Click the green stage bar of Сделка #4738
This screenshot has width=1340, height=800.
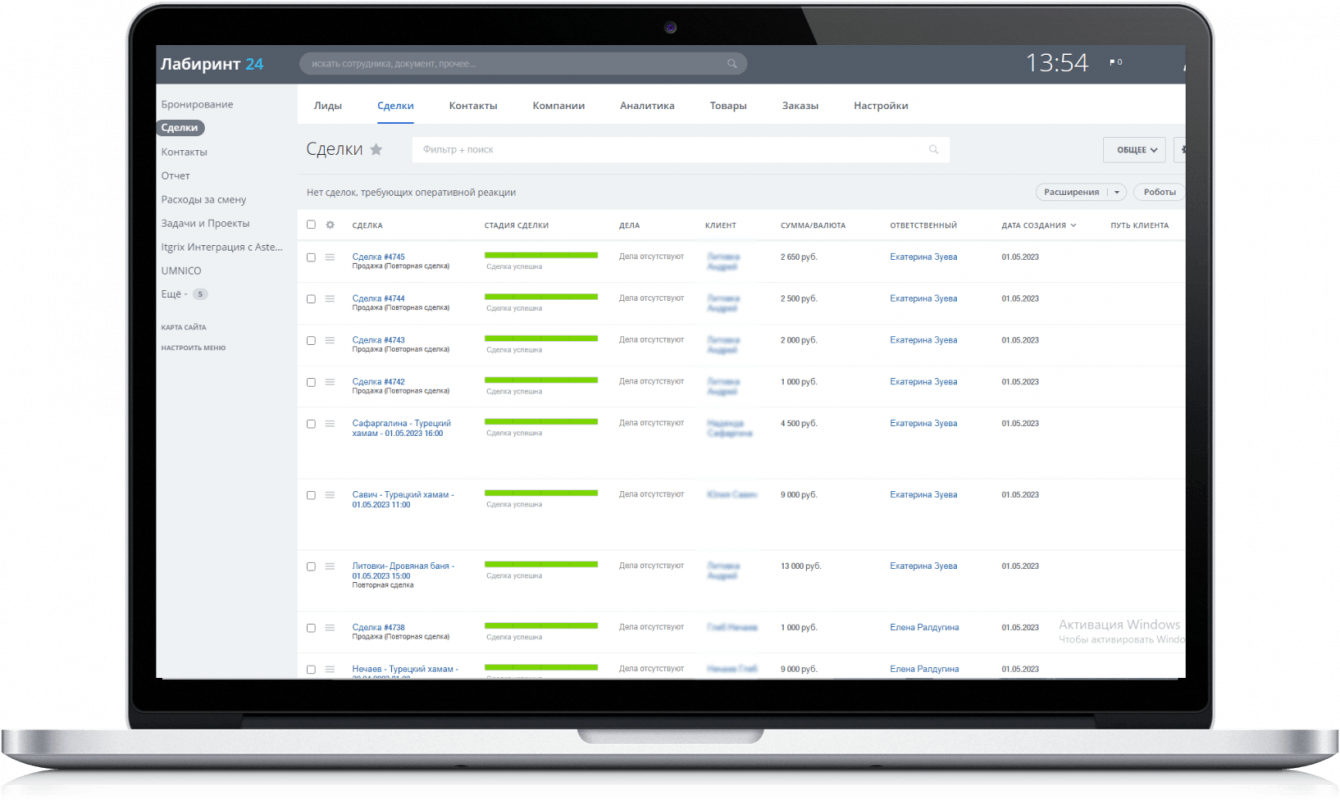coord(541,626)
